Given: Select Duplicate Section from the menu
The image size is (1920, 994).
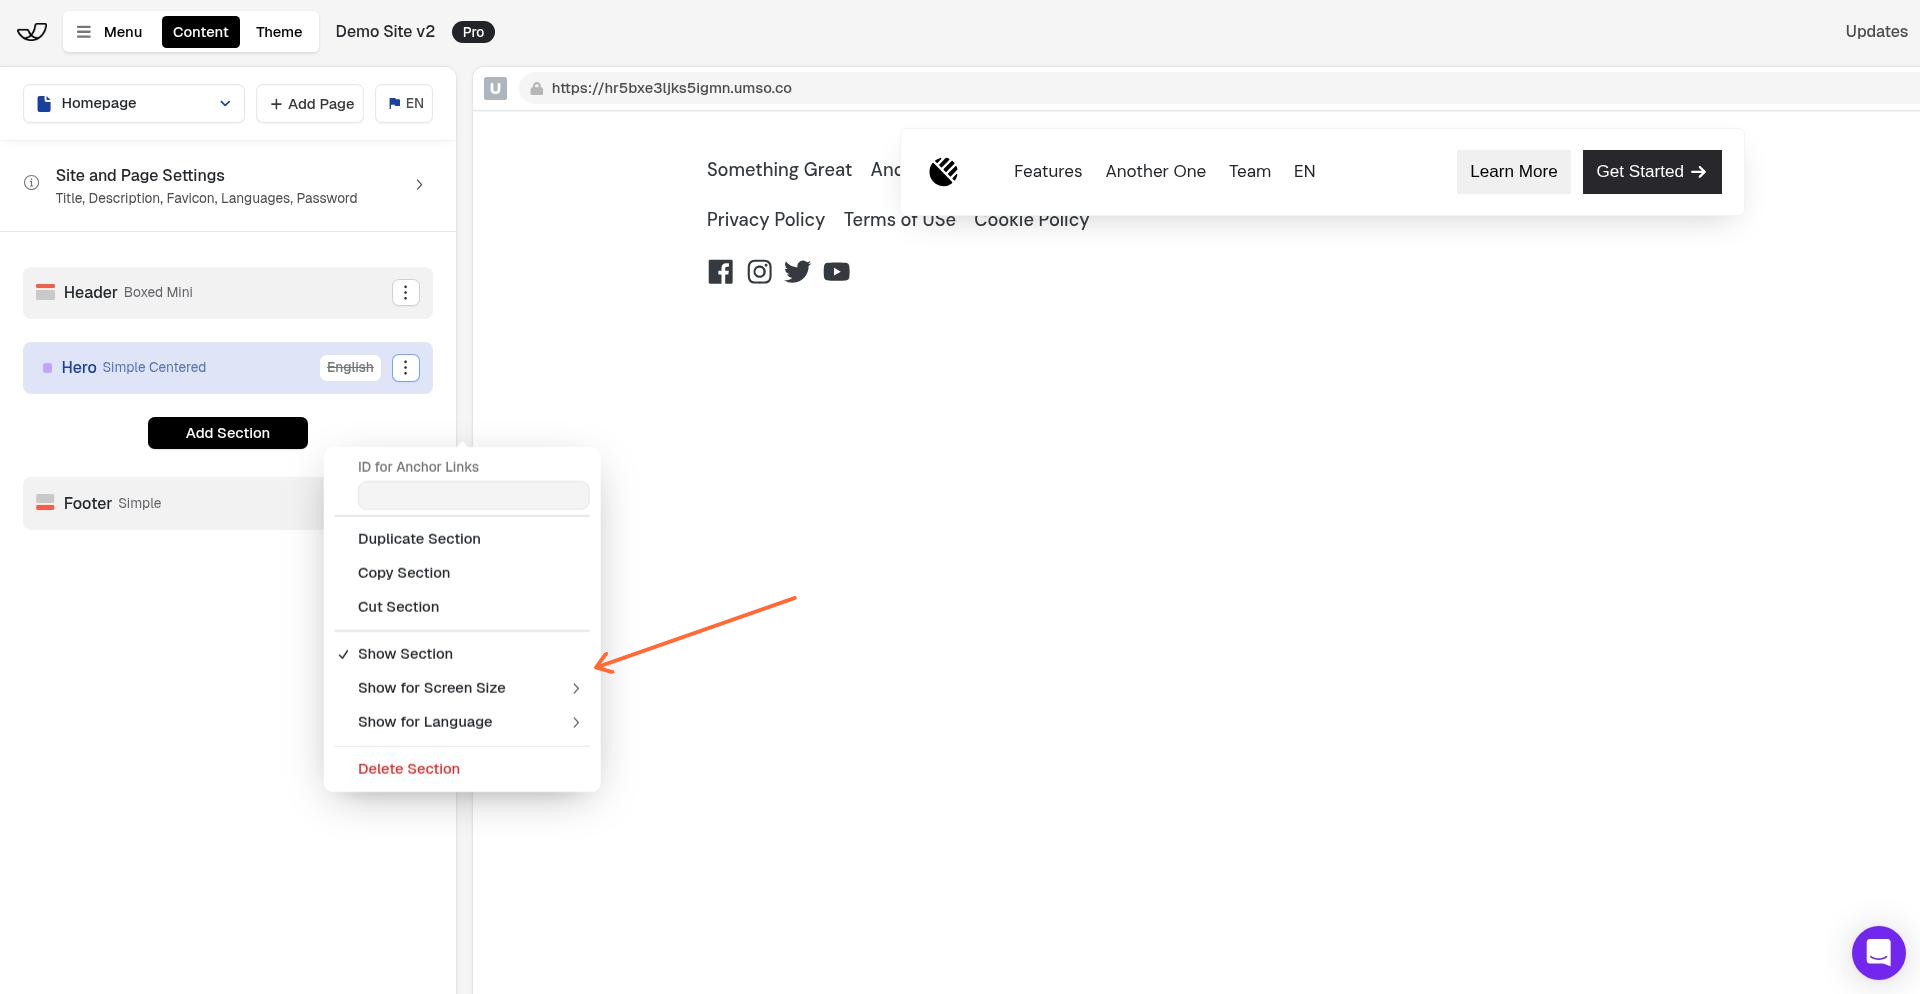Looking at the screenshot, I should click(x=419, y=539).
